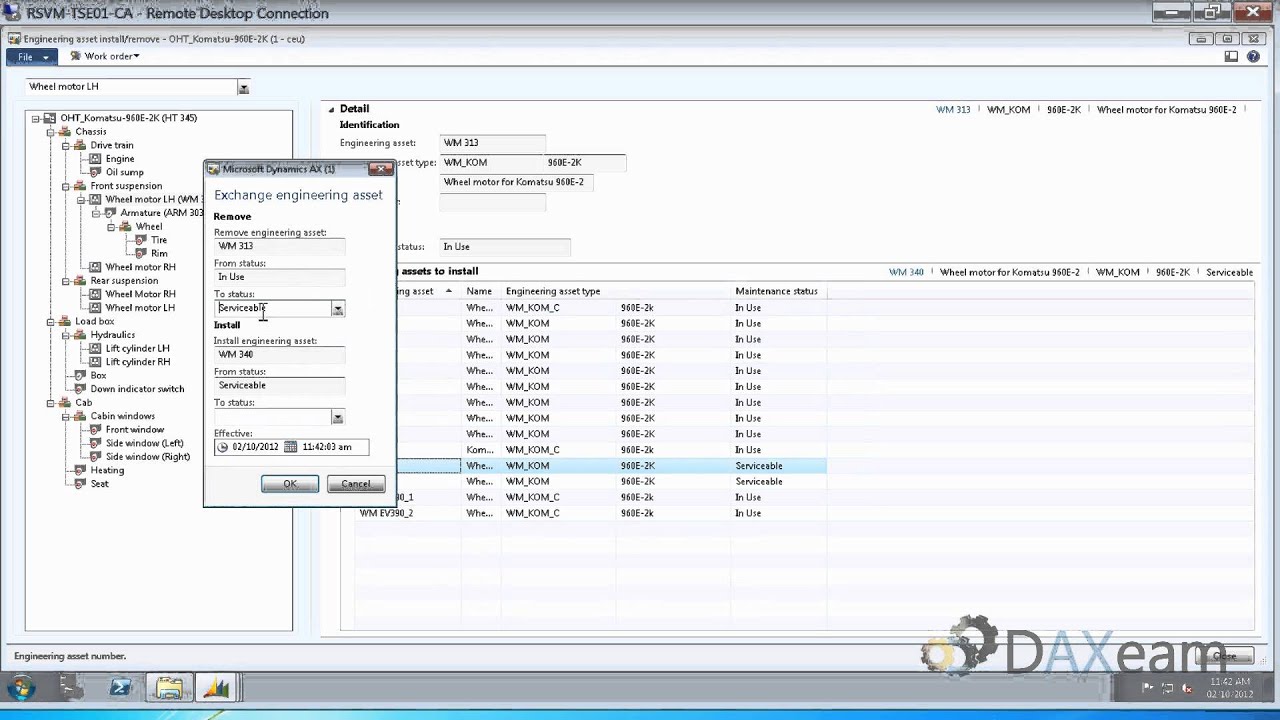Open Windows Start menu
The image size is (1280, 720).
[21, 688]
